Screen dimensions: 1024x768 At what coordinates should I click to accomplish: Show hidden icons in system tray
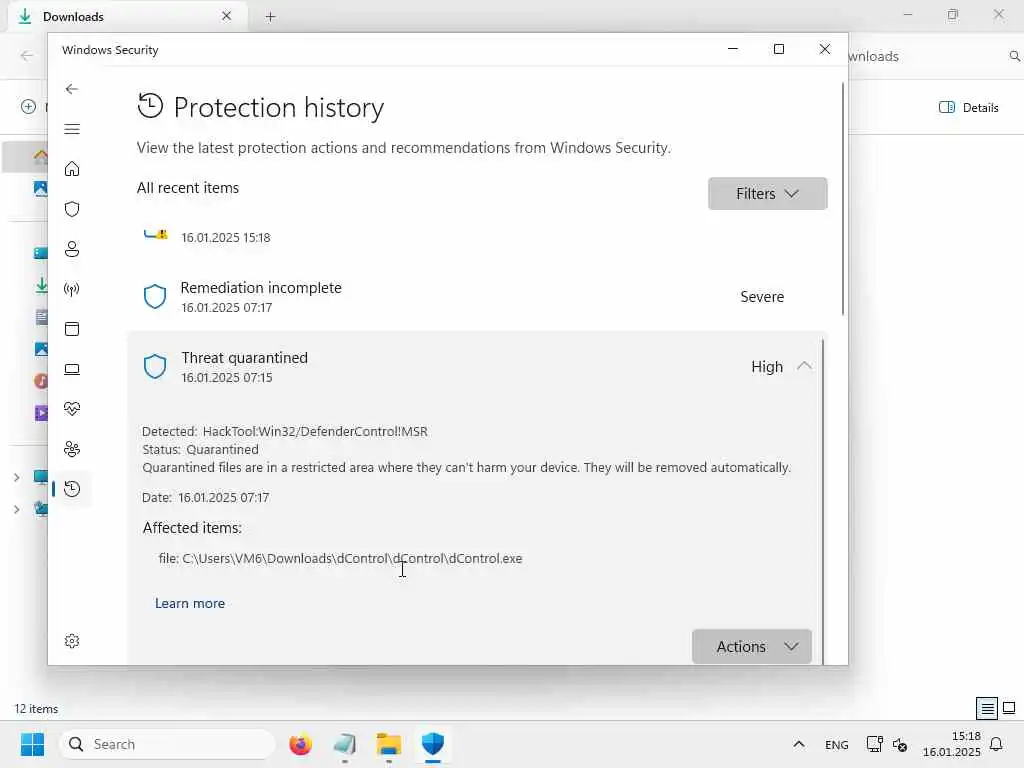(798, 744)
